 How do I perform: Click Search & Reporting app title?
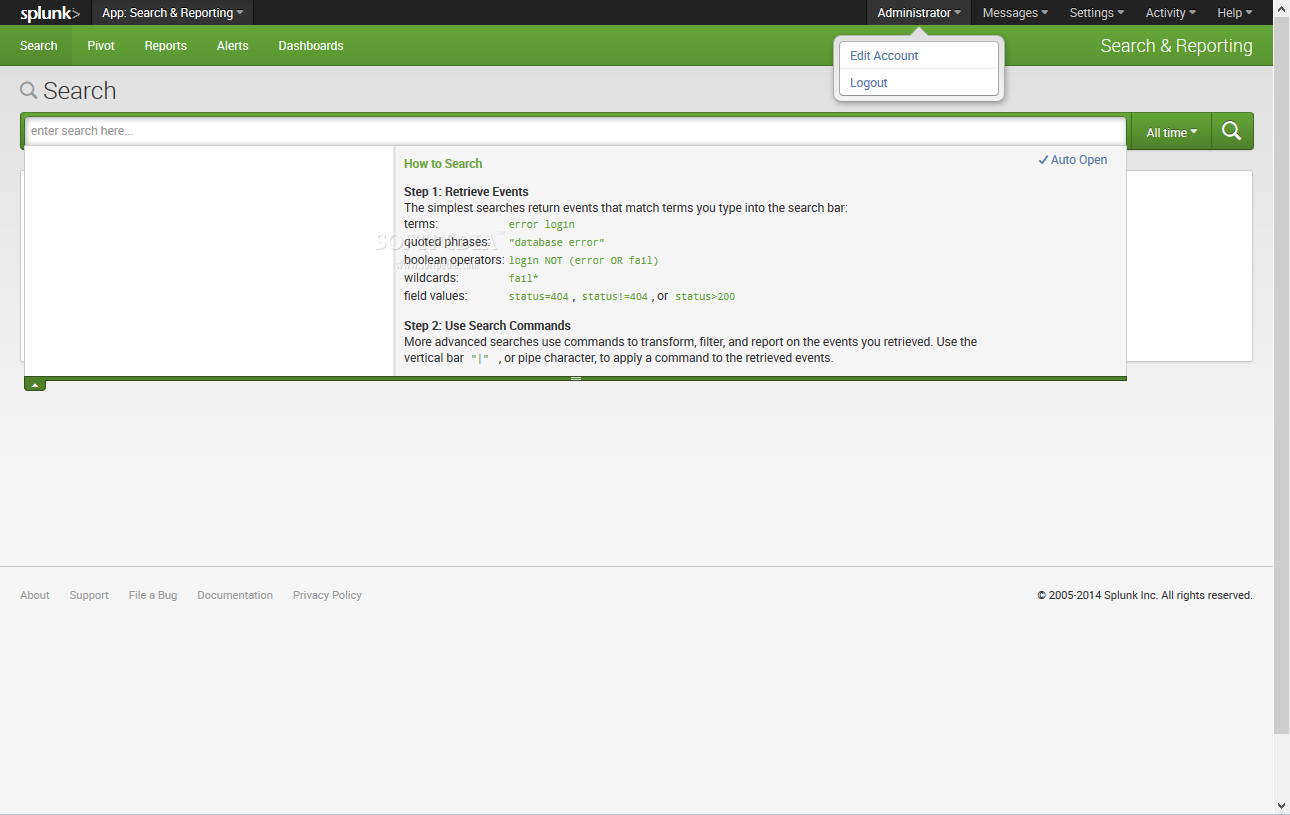(1176, 46)
